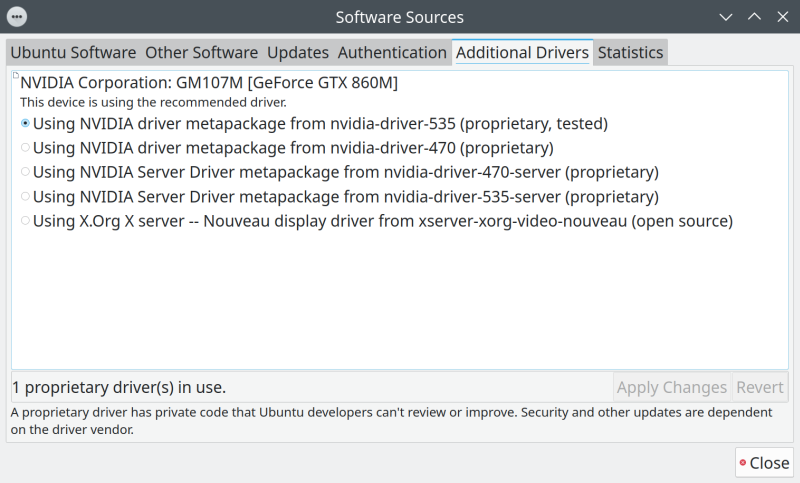Close window with title bar X
Viewport: 800px width, 483px height.
tap(783, 17)
